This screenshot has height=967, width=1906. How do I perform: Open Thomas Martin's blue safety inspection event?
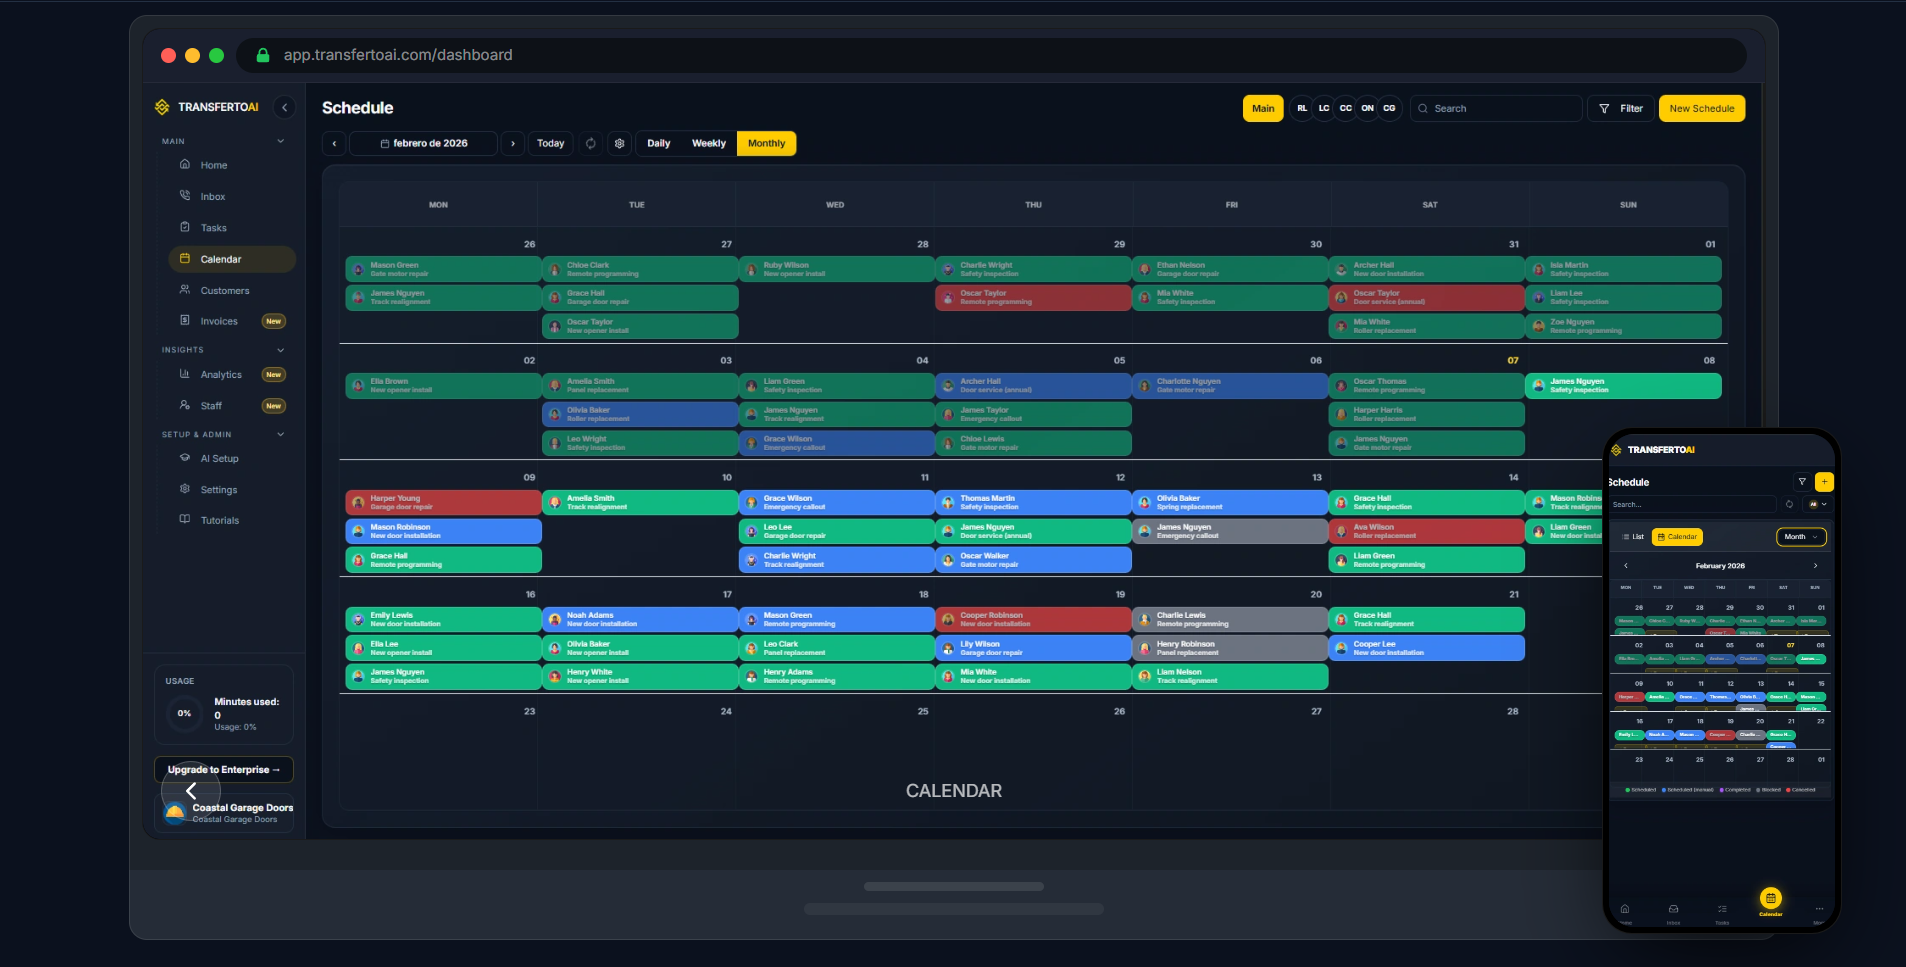click(1033, 502)
